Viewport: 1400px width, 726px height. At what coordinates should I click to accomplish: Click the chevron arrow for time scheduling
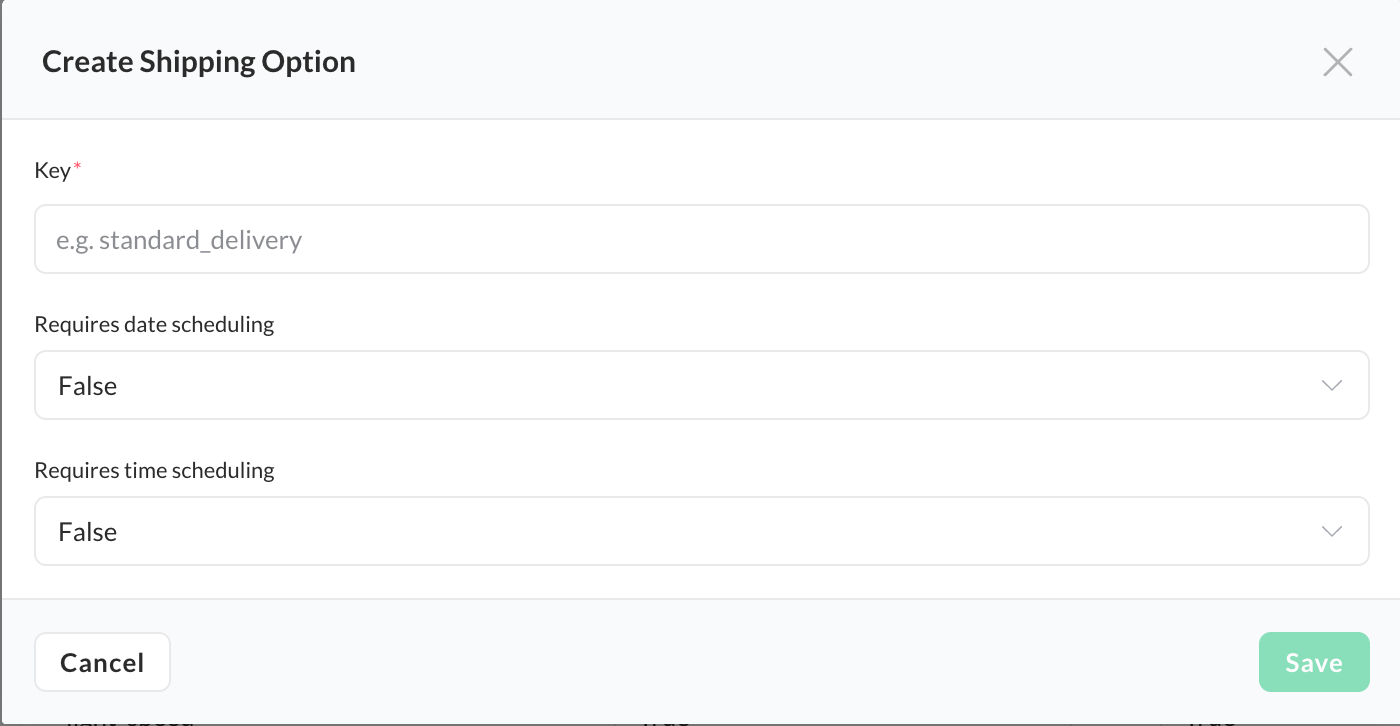[x=1331, y=532]
